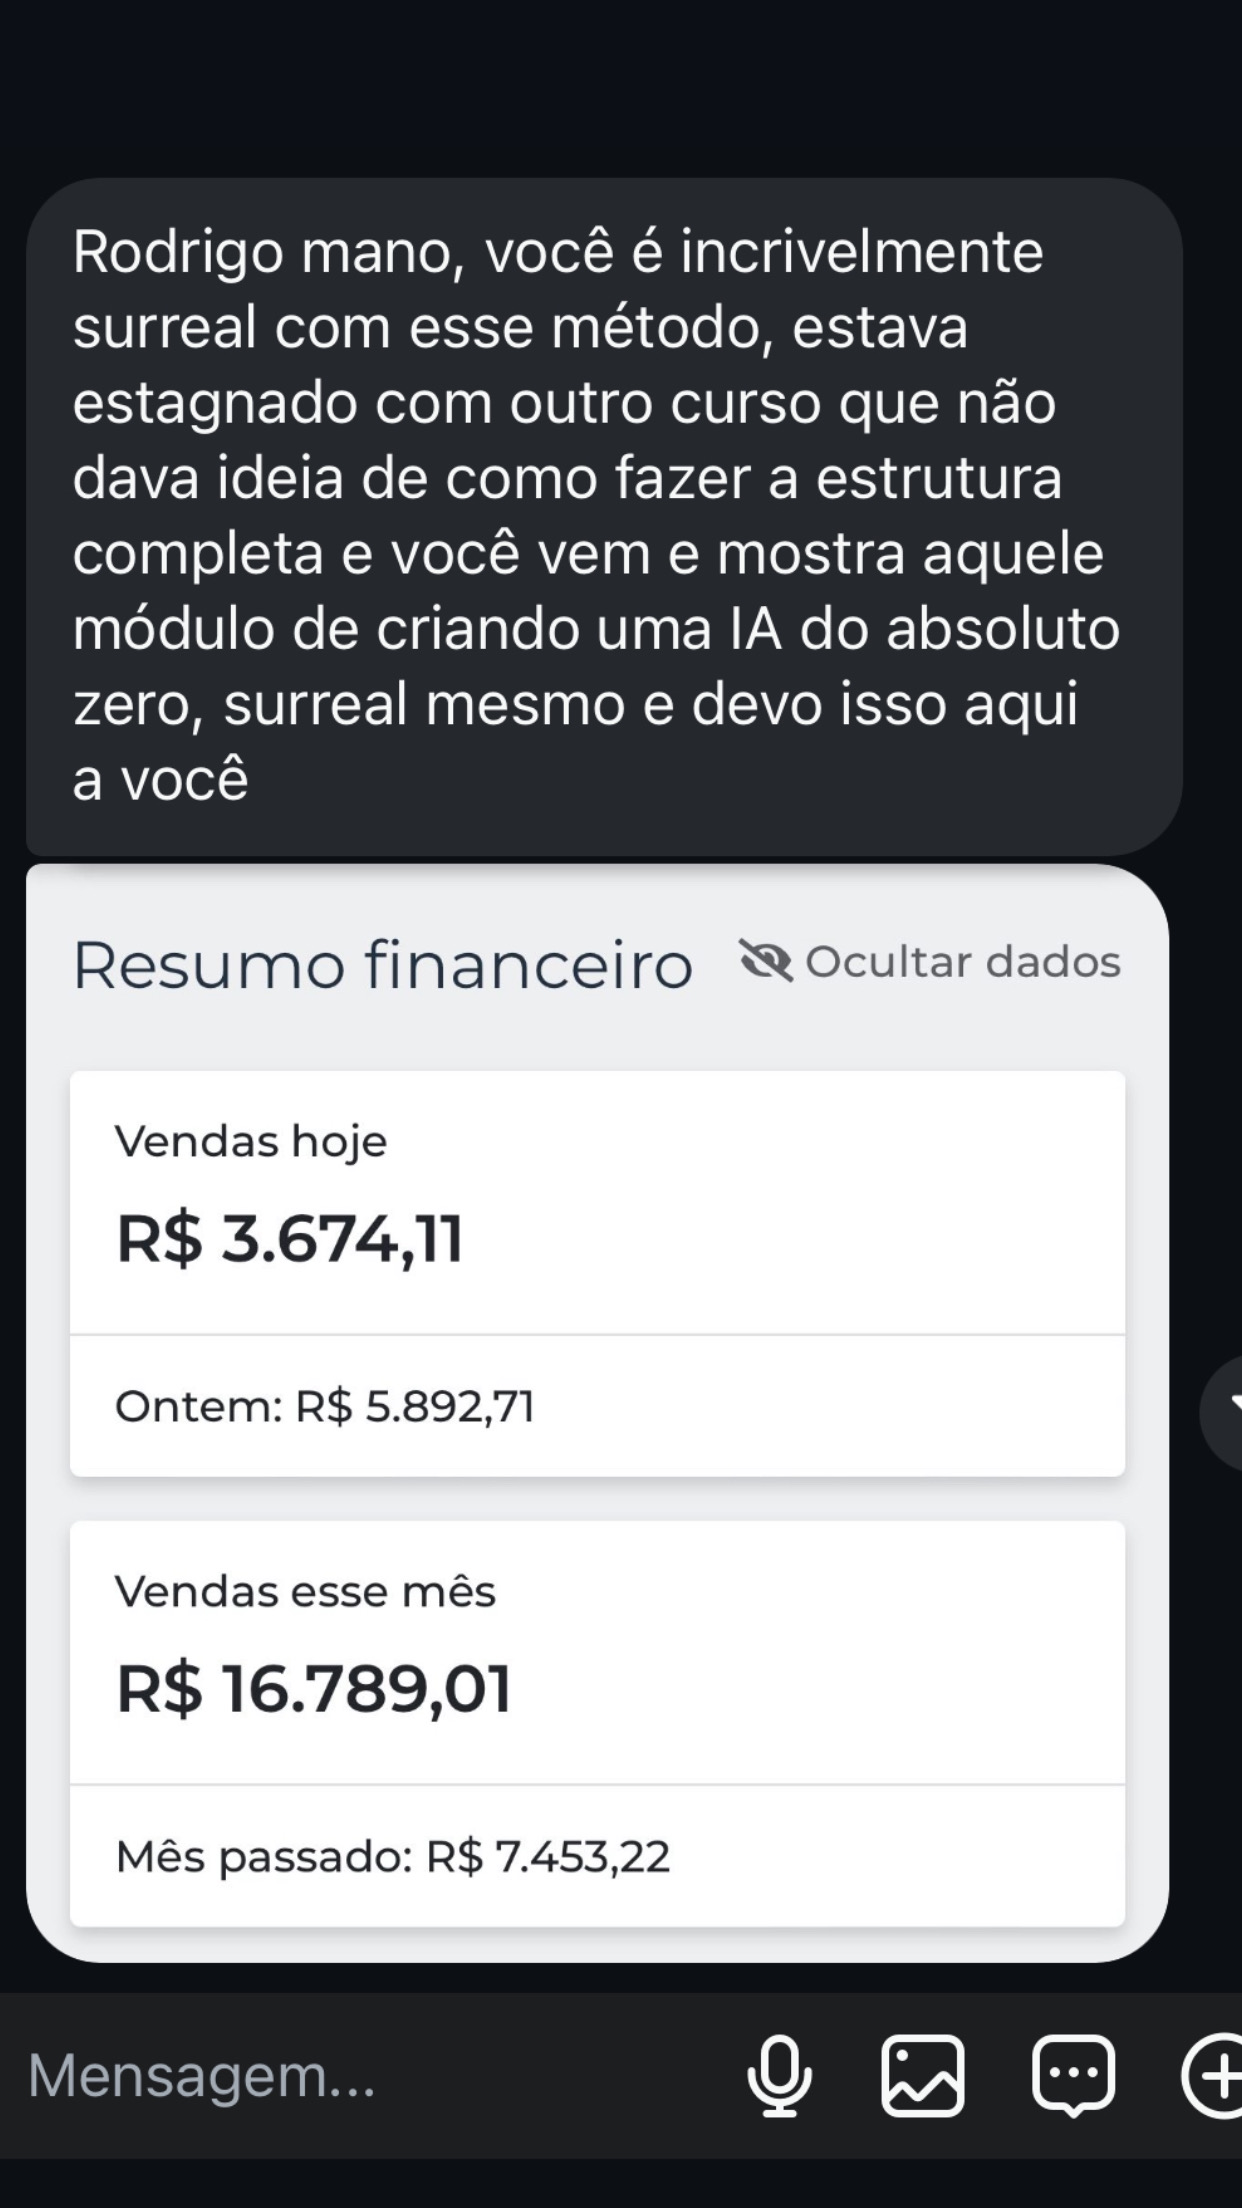Click the Mês passado: R$ 7.453,22 row

tap(597, 1856)
